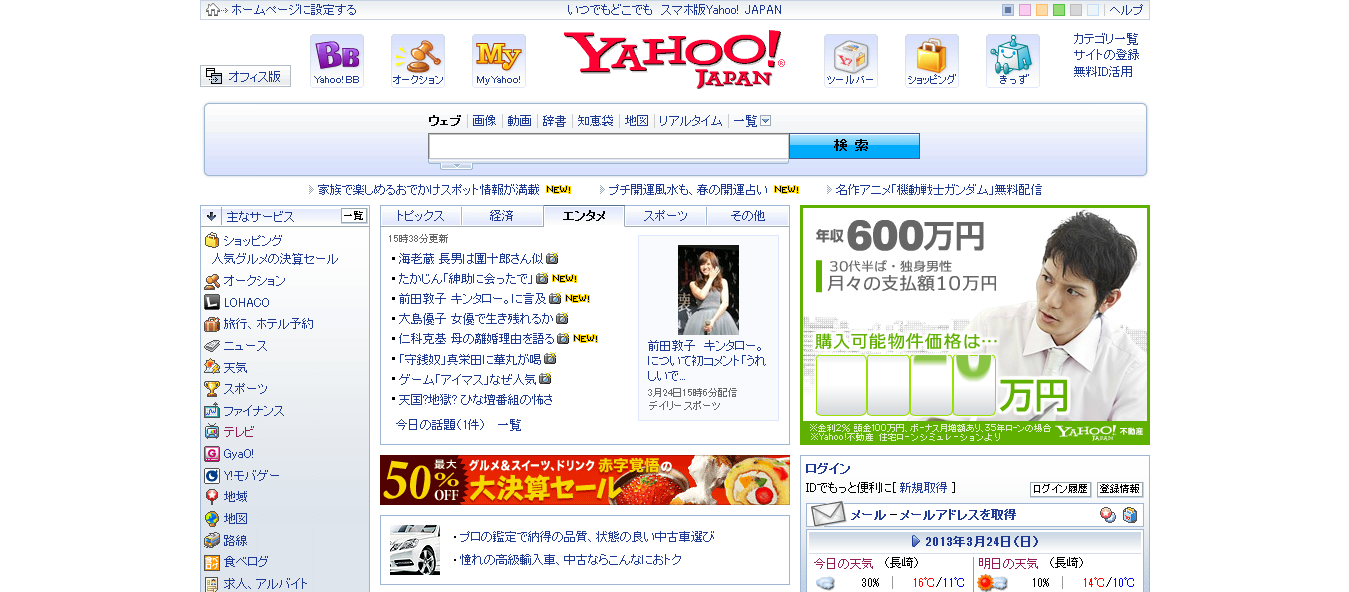
Task: Click the sidebar オークション icon
Action: point(212,281)
